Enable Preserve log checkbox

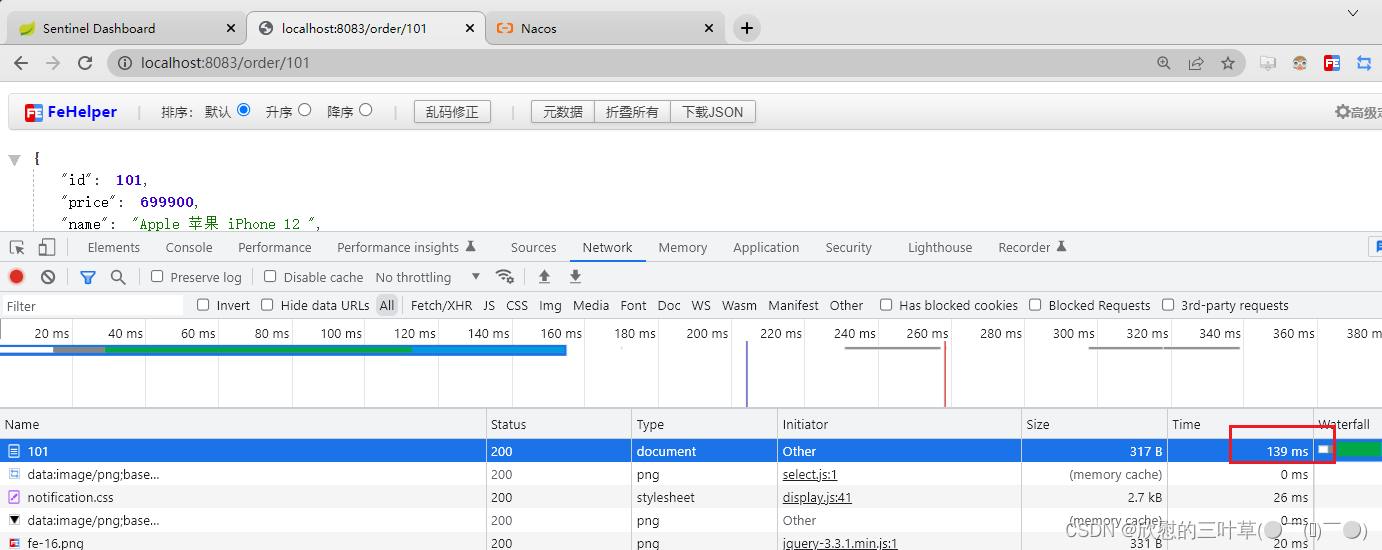157,277
